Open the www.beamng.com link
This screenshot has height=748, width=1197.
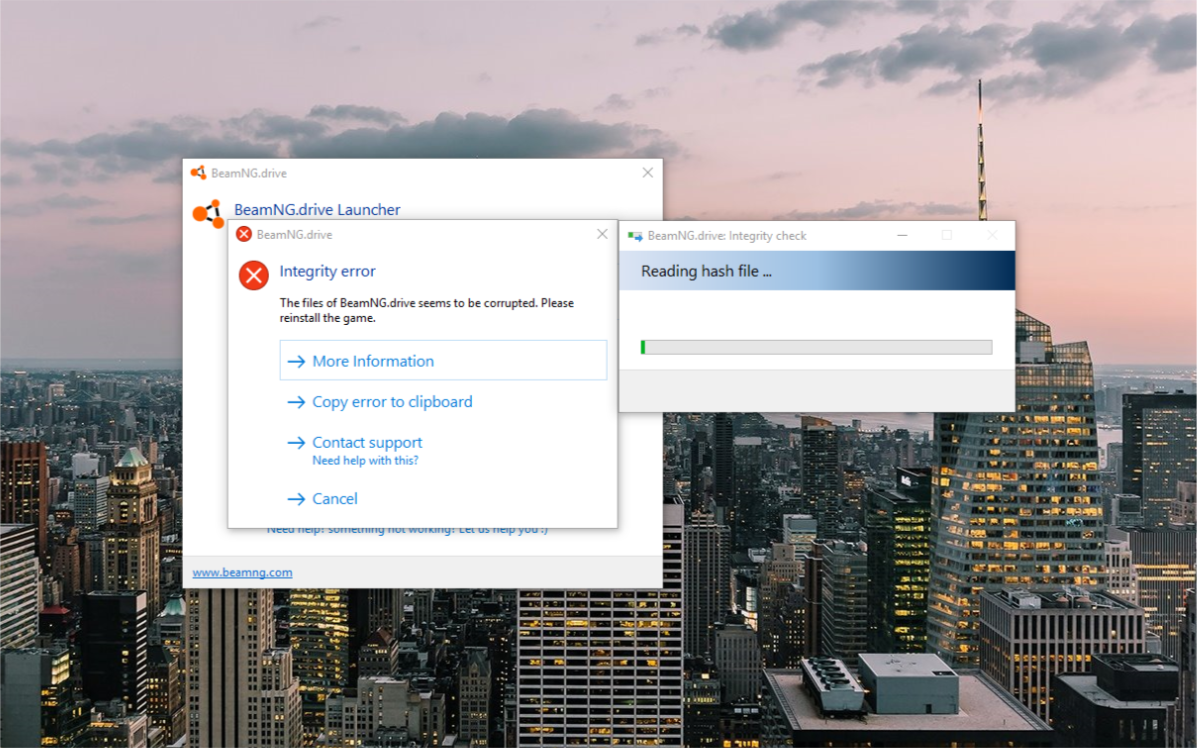pyautogui.click(x=242, y=572)
